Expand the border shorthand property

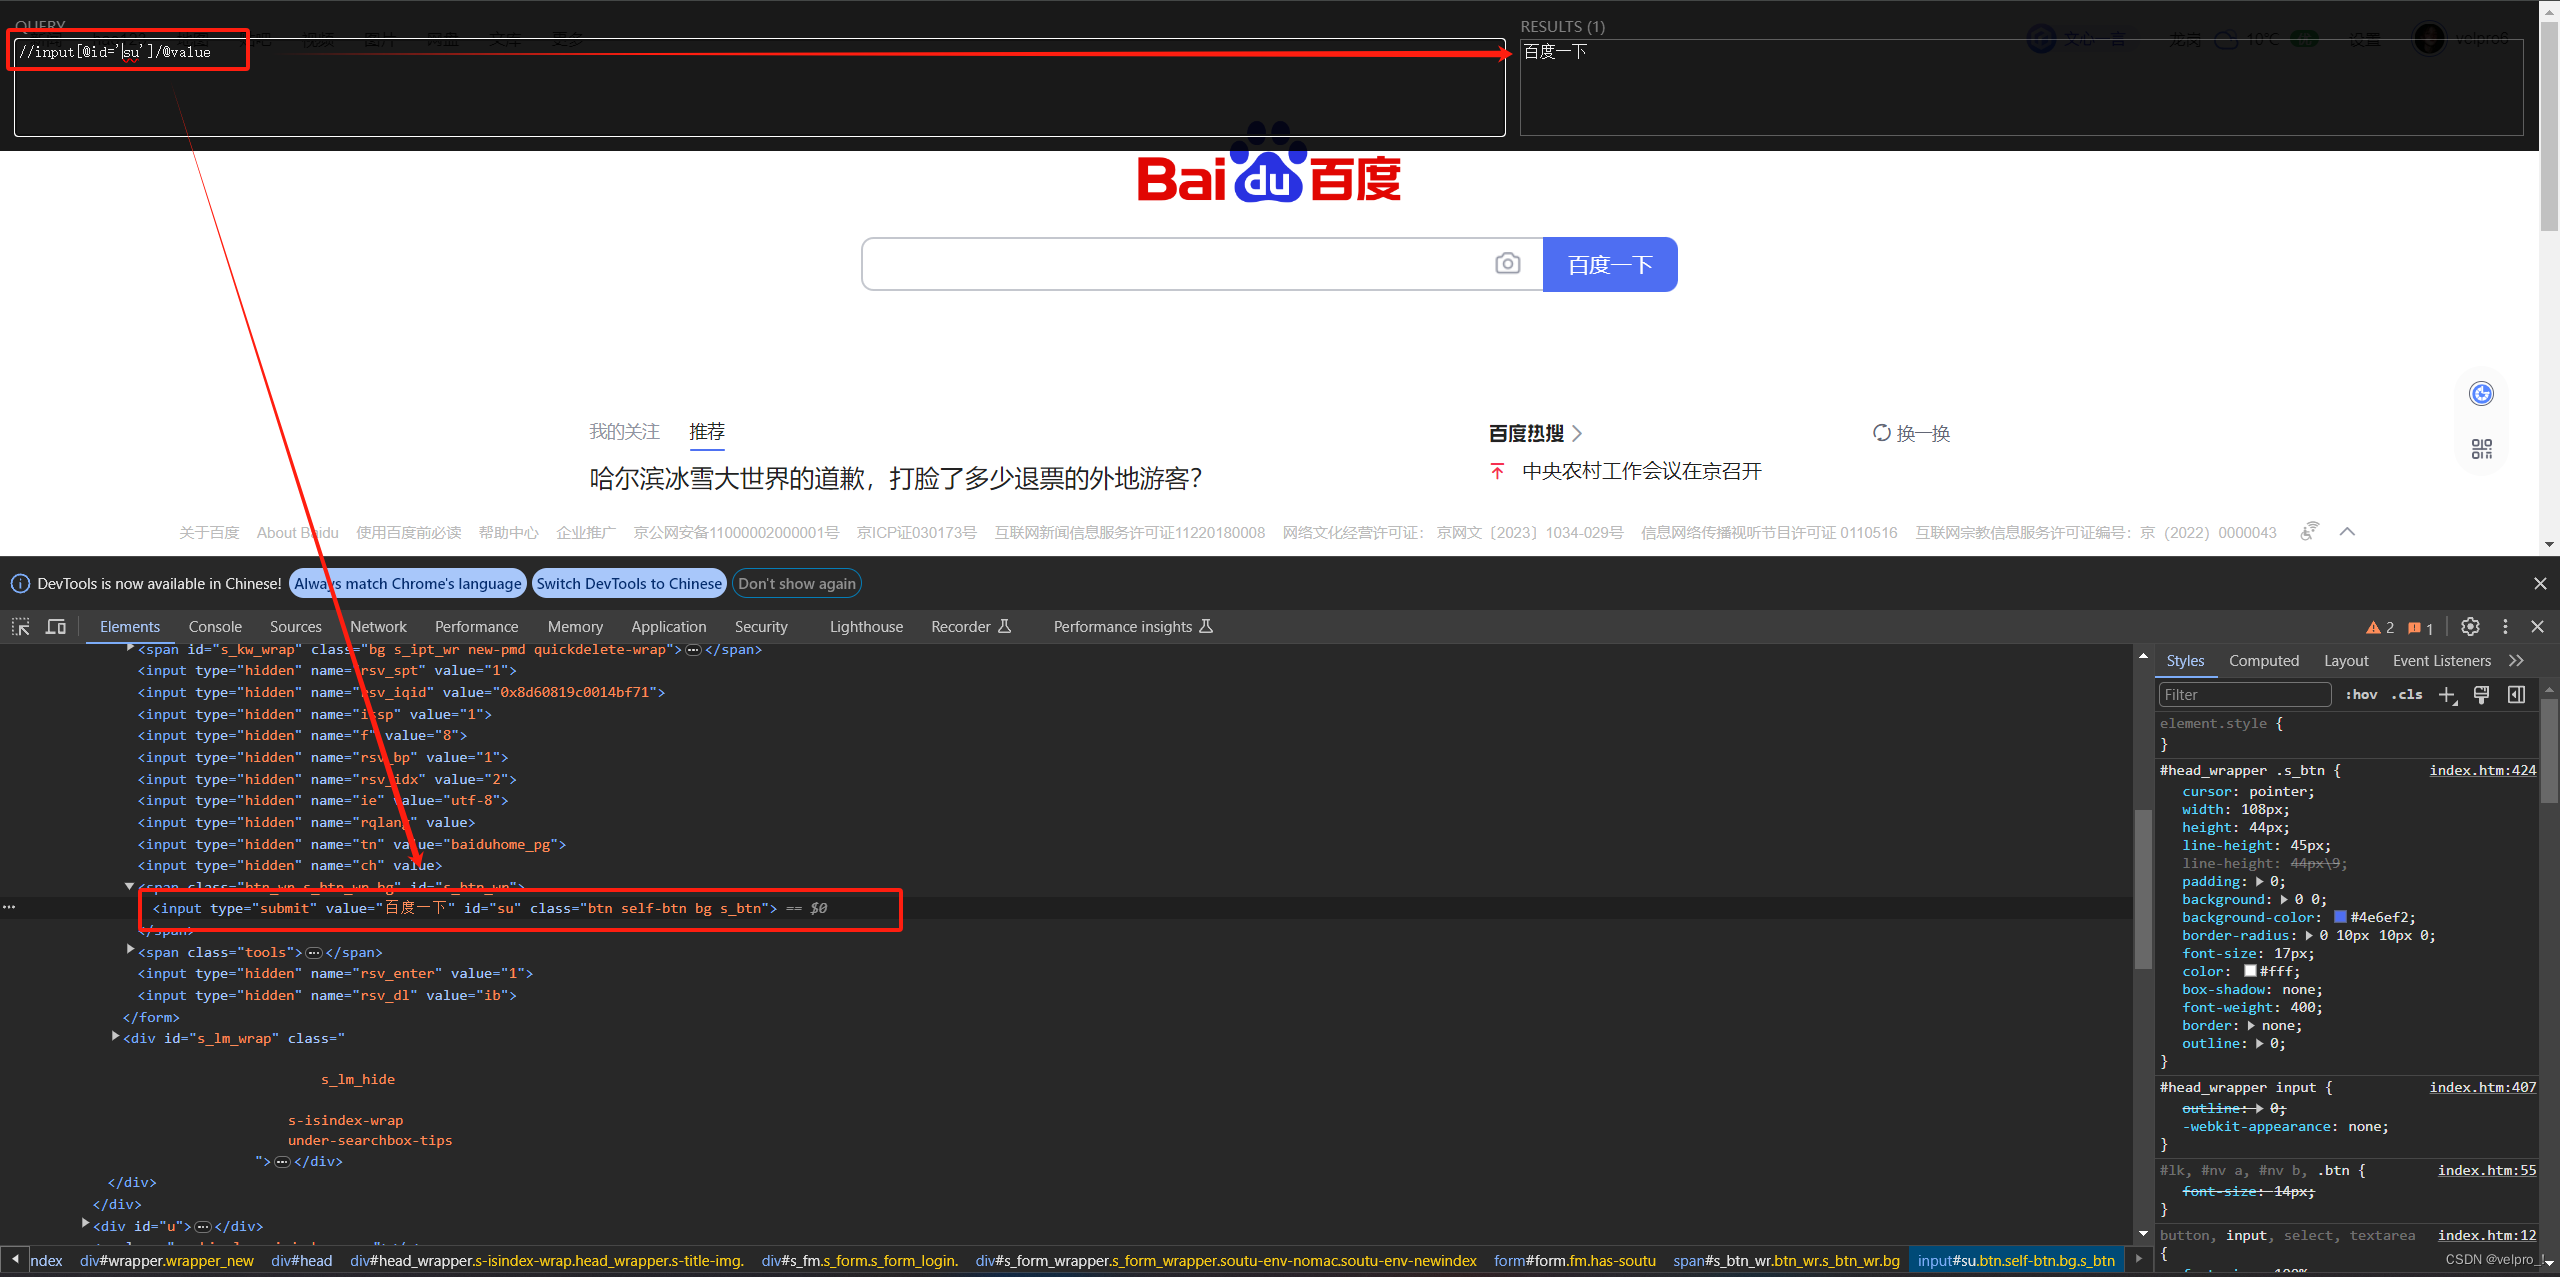point(2251,1026)
